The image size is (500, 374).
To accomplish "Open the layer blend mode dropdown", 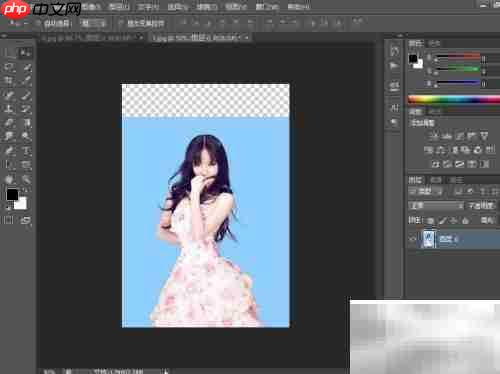I will [x=436, y=206].
